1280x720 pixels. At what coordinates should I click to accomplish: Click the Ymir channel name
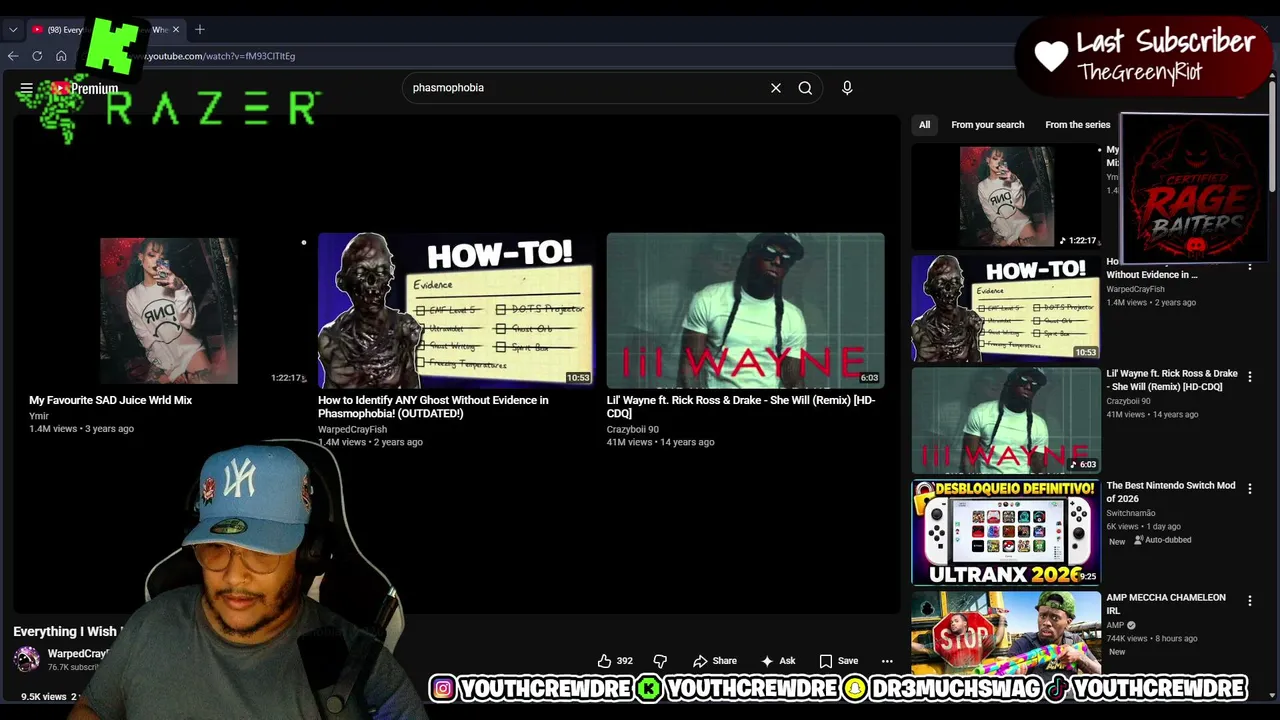pyautogui.click(x=39, y=416)
